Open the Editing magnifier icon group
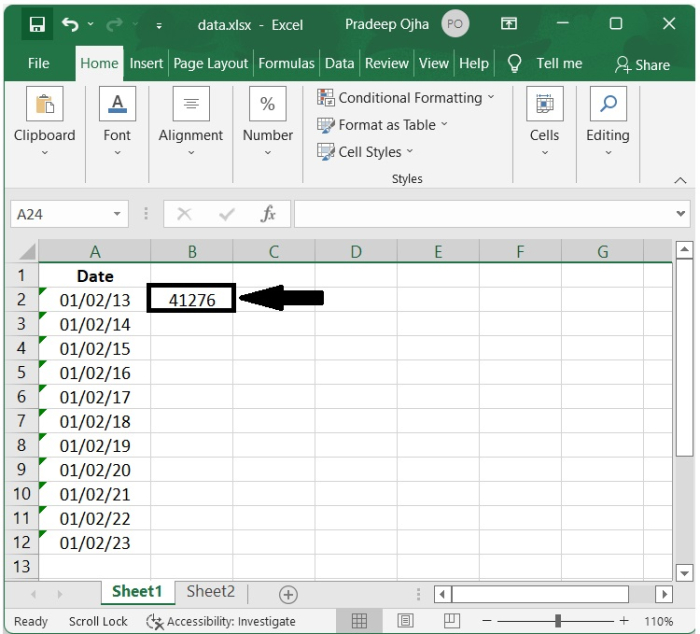 pyautogui.click(x=608, y=104)
